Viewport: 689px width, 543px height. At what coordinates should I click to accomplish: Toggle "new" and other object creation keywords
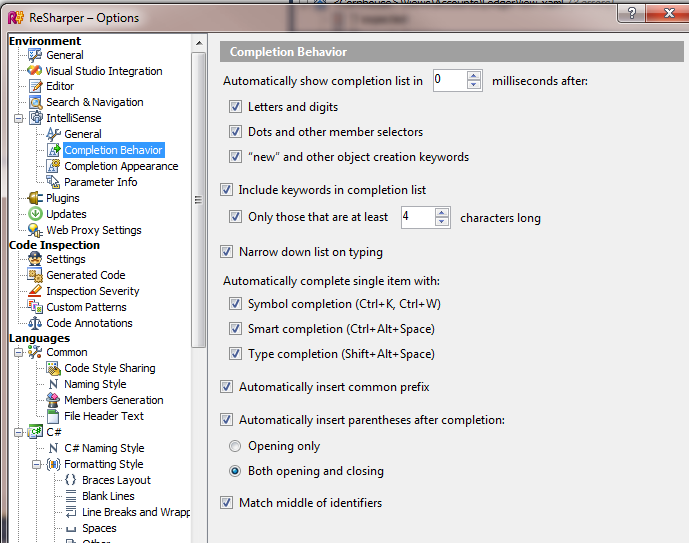click(236, 157)
